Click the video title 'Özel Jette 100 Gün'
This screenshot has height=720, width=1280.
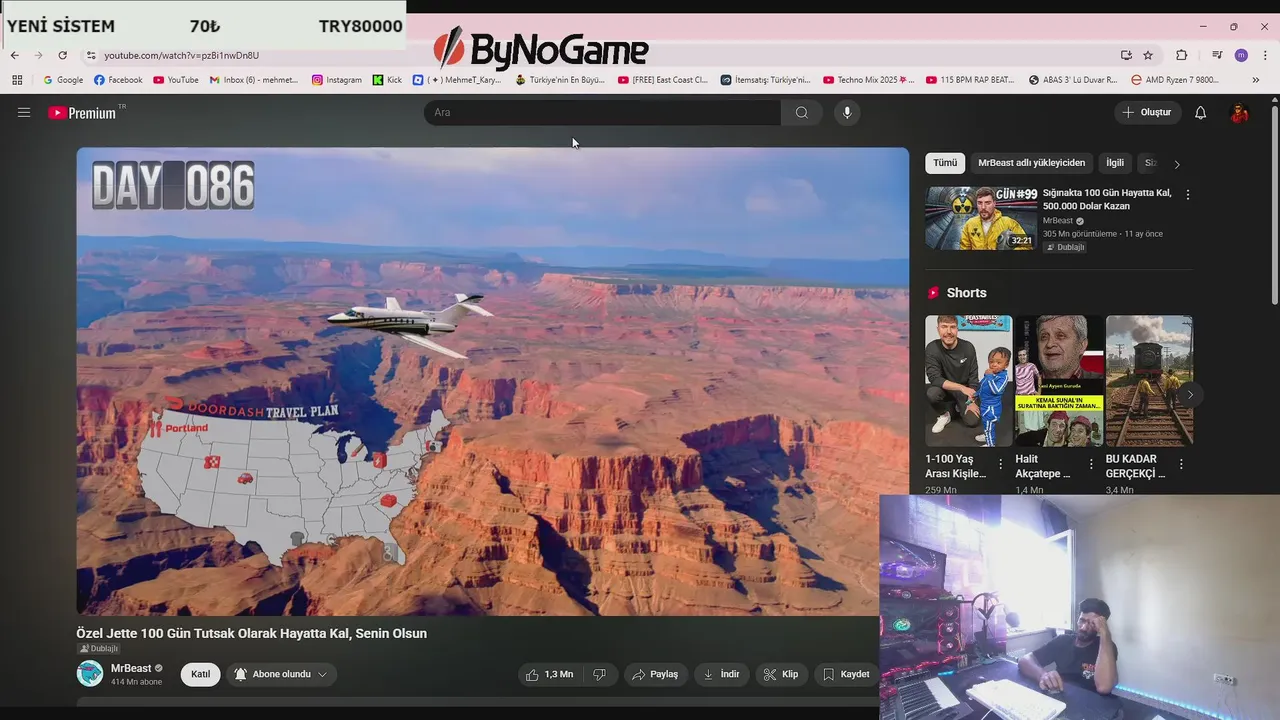[x=252, y=633]
